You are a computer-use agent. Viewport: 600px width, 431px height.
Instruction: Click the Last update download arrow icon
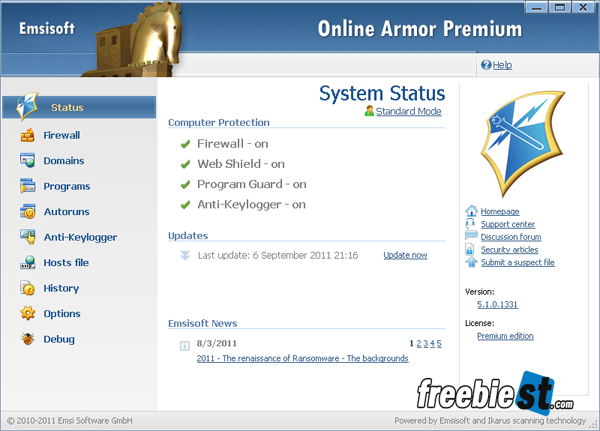point(185,255)
